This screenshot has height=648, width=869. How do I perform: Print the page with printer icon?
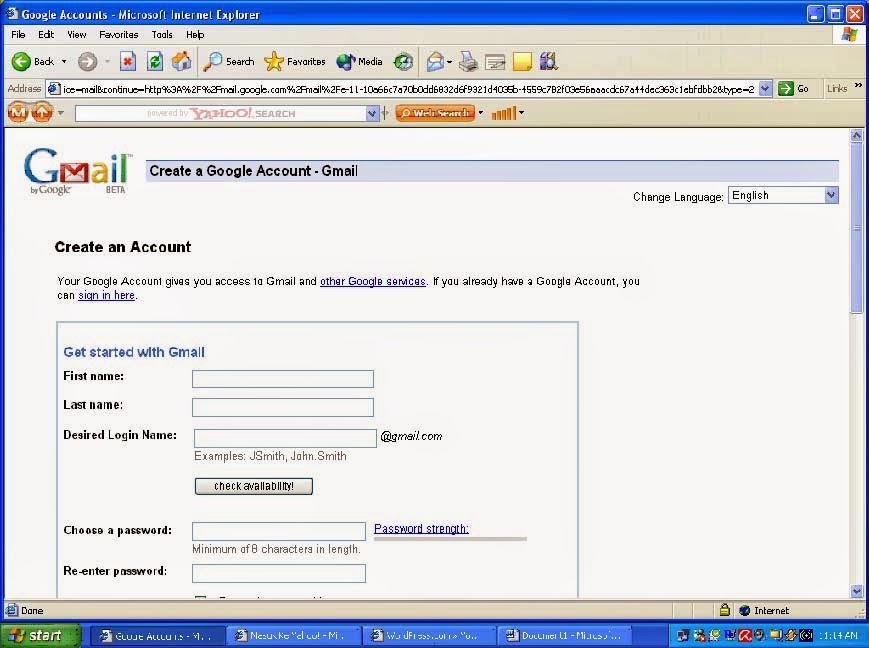click(x=468, y=62)
